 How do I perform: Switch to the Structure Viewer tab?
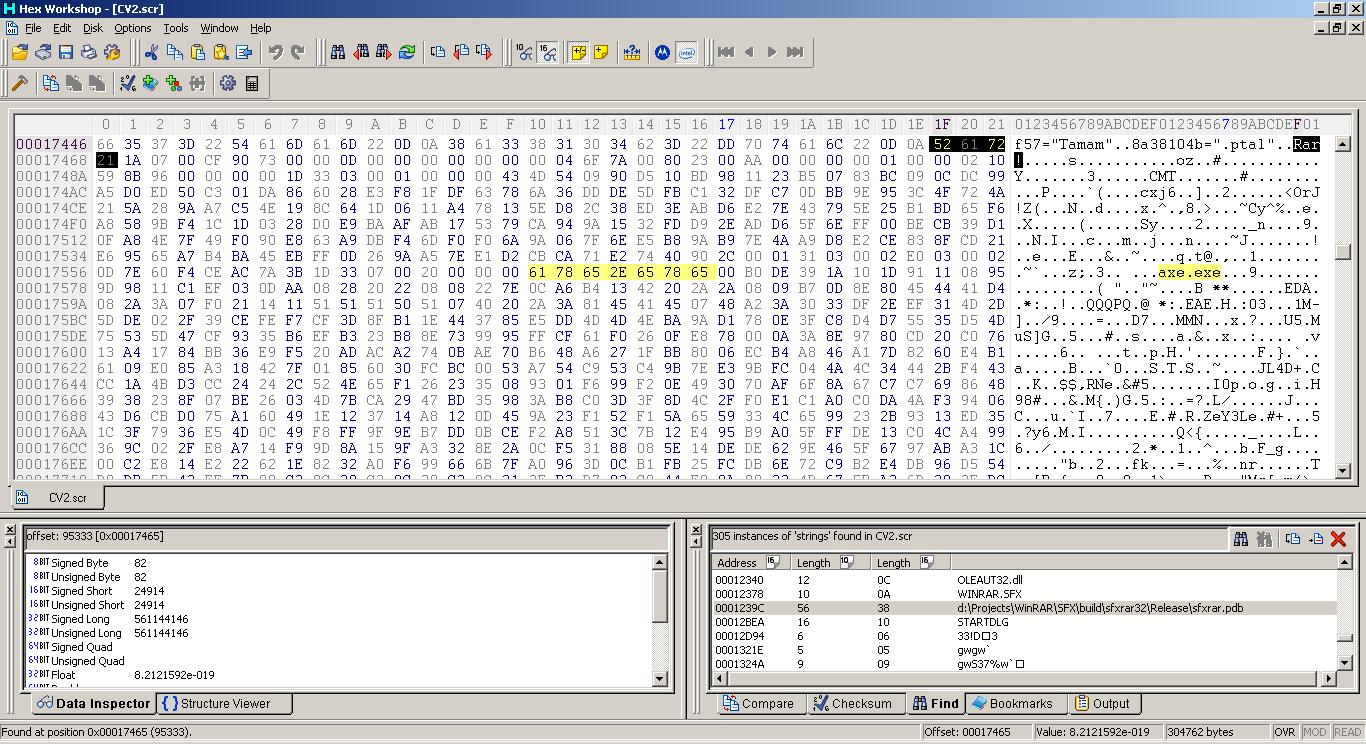[225, 704]
